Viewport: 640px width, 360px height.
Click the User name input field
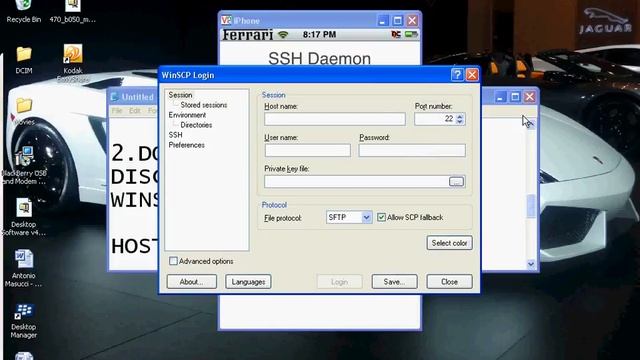tap(307, 150)
